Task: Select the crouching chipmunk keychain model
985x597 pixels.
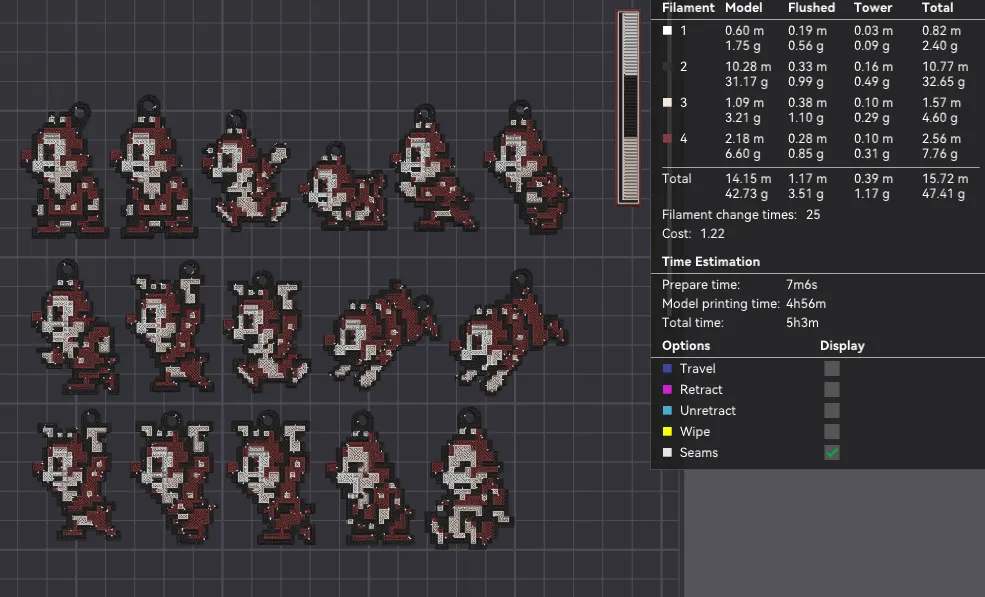Action: (x=342, y=187)
